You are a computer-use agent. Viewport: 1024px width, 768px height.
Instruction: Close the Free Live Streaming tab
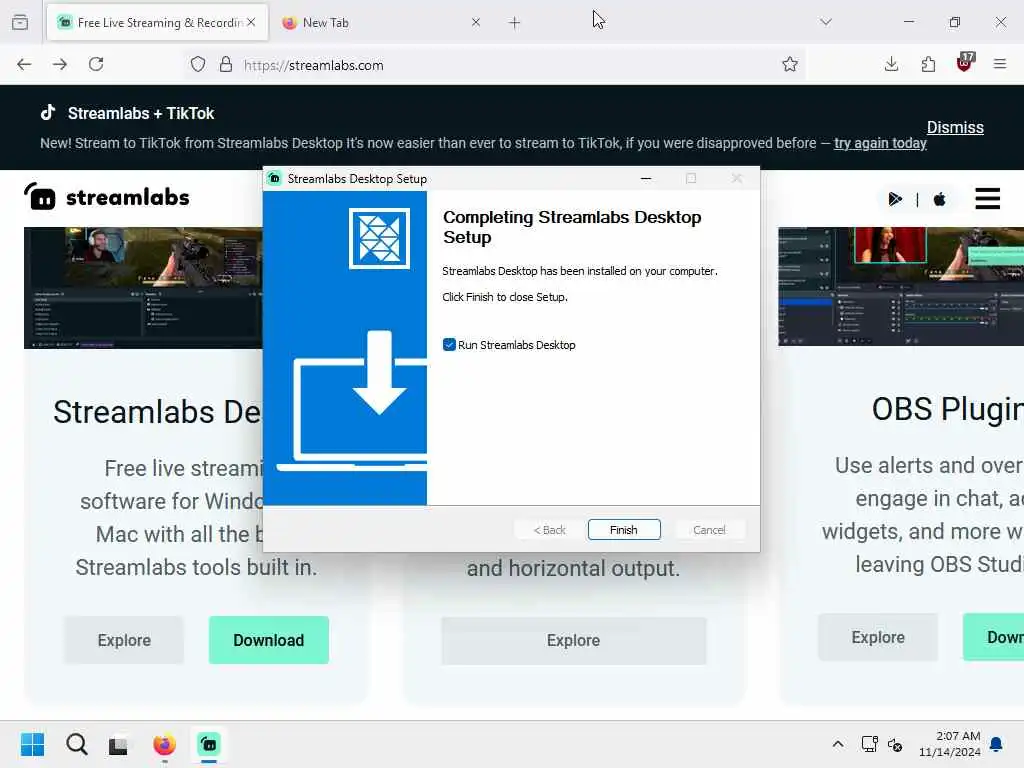pyautogui.click(x=251, y=22)
